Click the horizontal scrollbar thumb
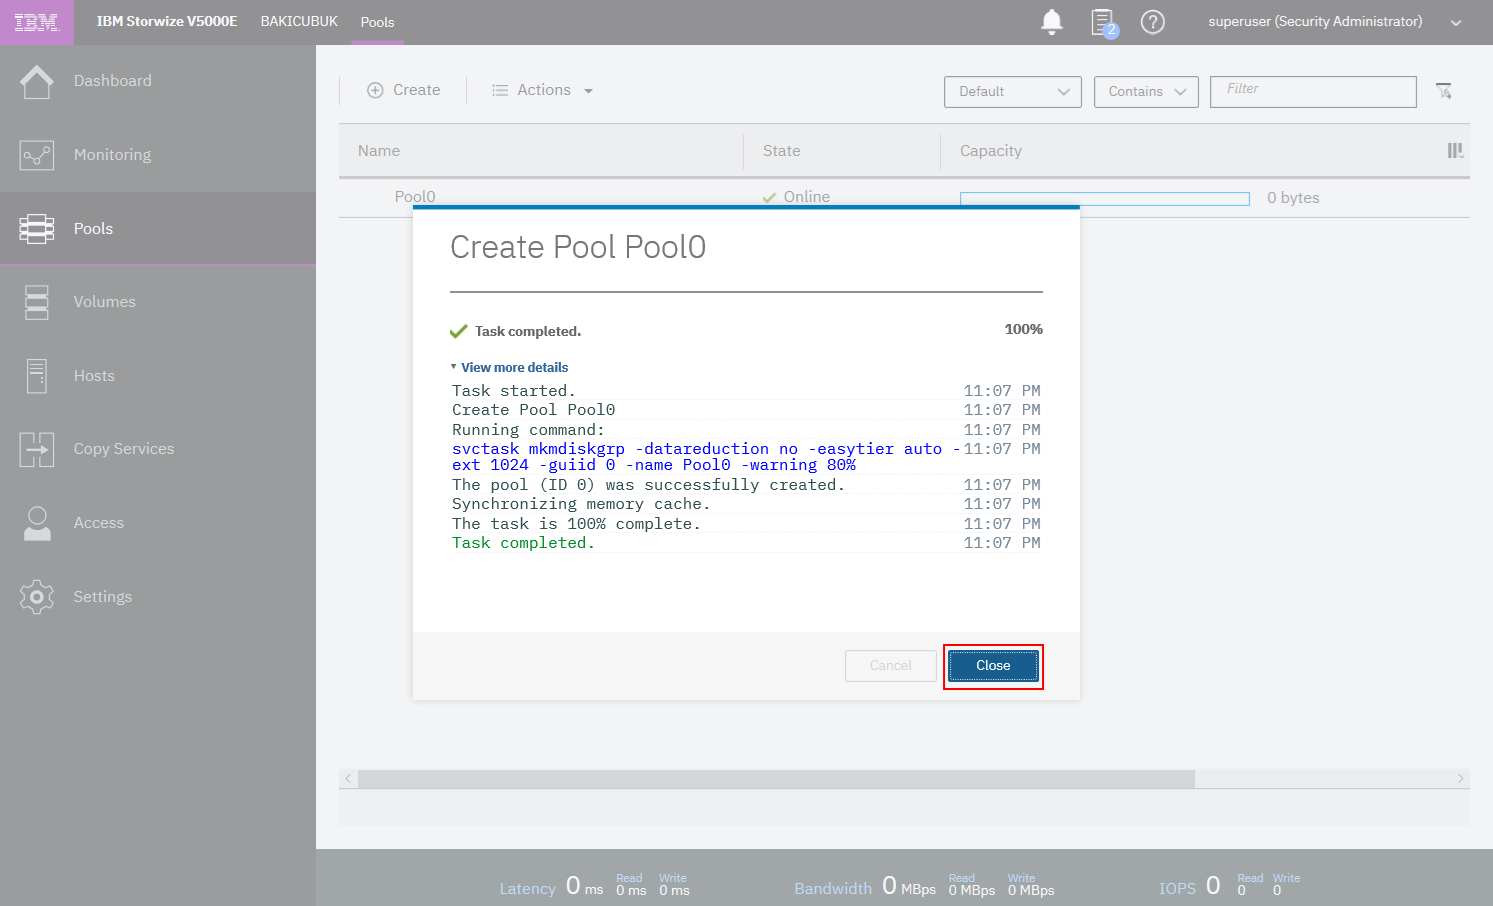 point(776,779)
